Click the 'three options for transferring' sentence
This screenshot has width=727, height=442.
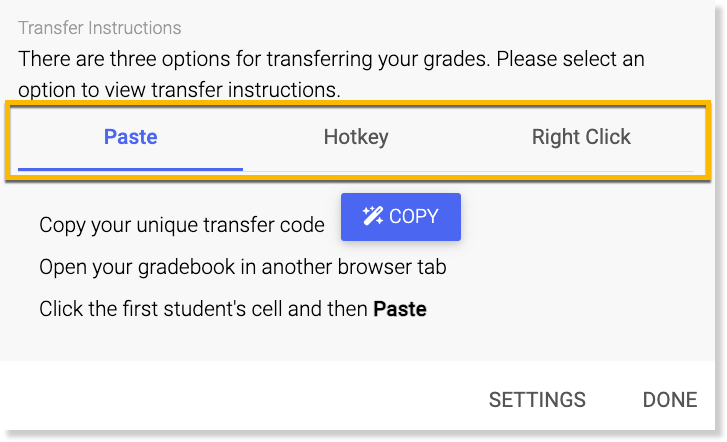pyautogui.click(x=331, y=59)
